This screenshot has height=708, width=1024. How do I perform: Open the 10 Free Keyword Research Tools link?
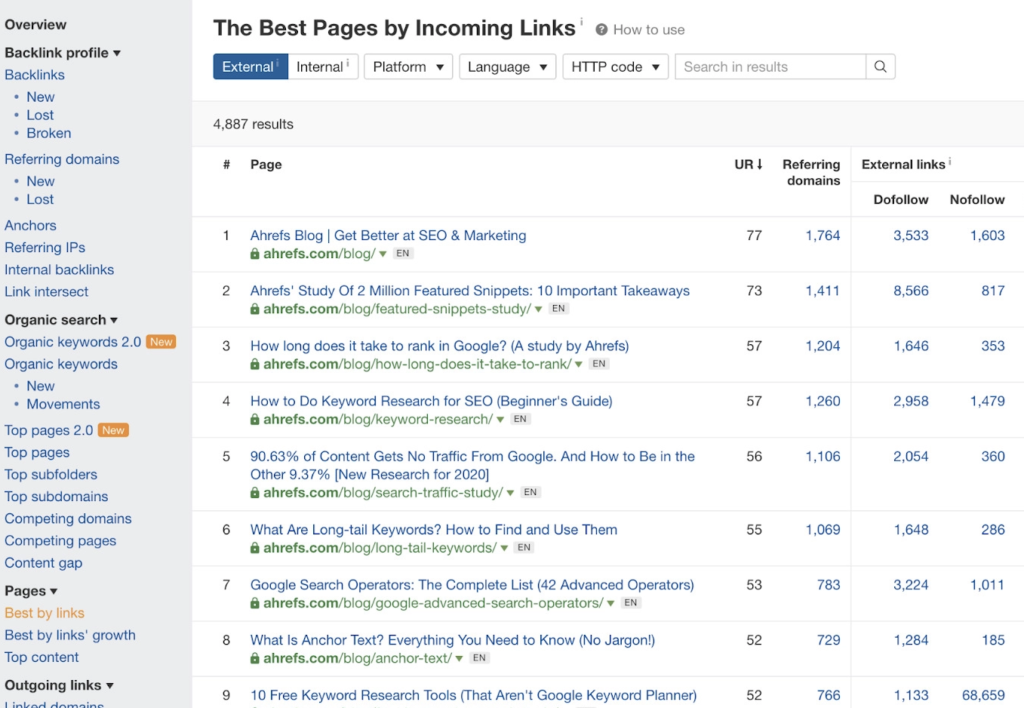pyautogui.click(x=473, y=696)
